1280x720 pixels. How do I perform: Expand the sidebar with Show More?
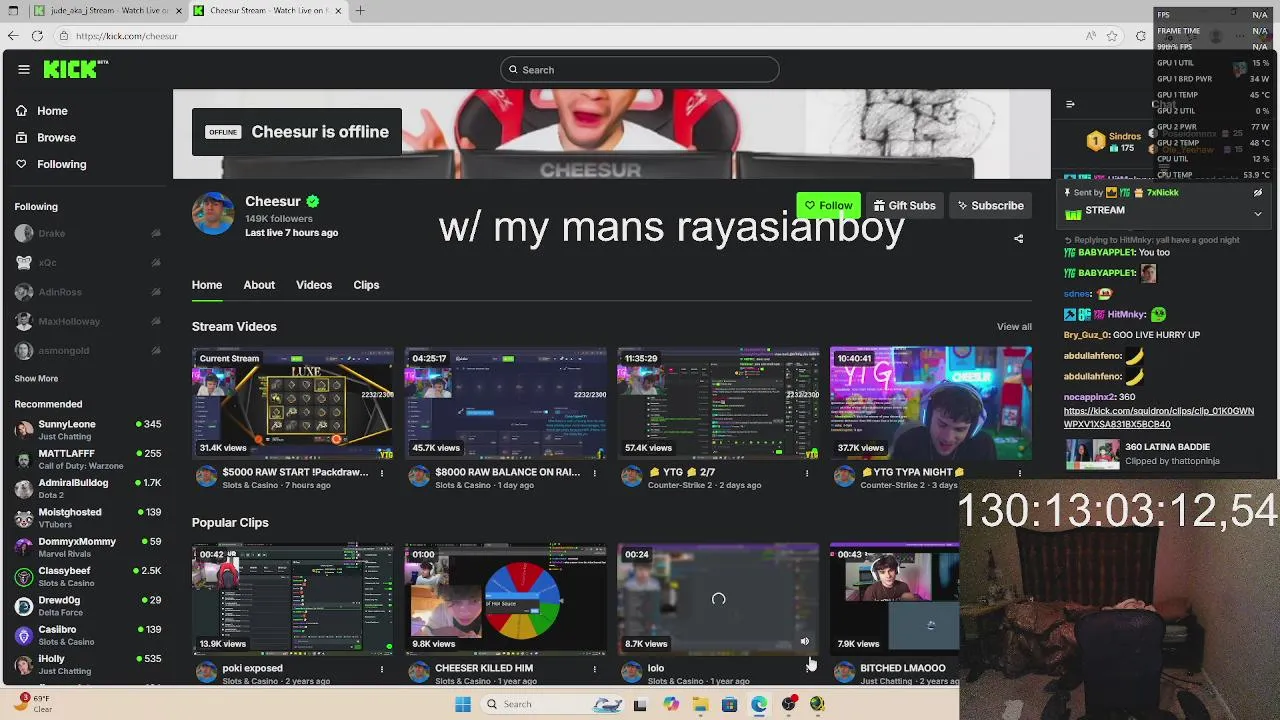[x=36, y=379]
